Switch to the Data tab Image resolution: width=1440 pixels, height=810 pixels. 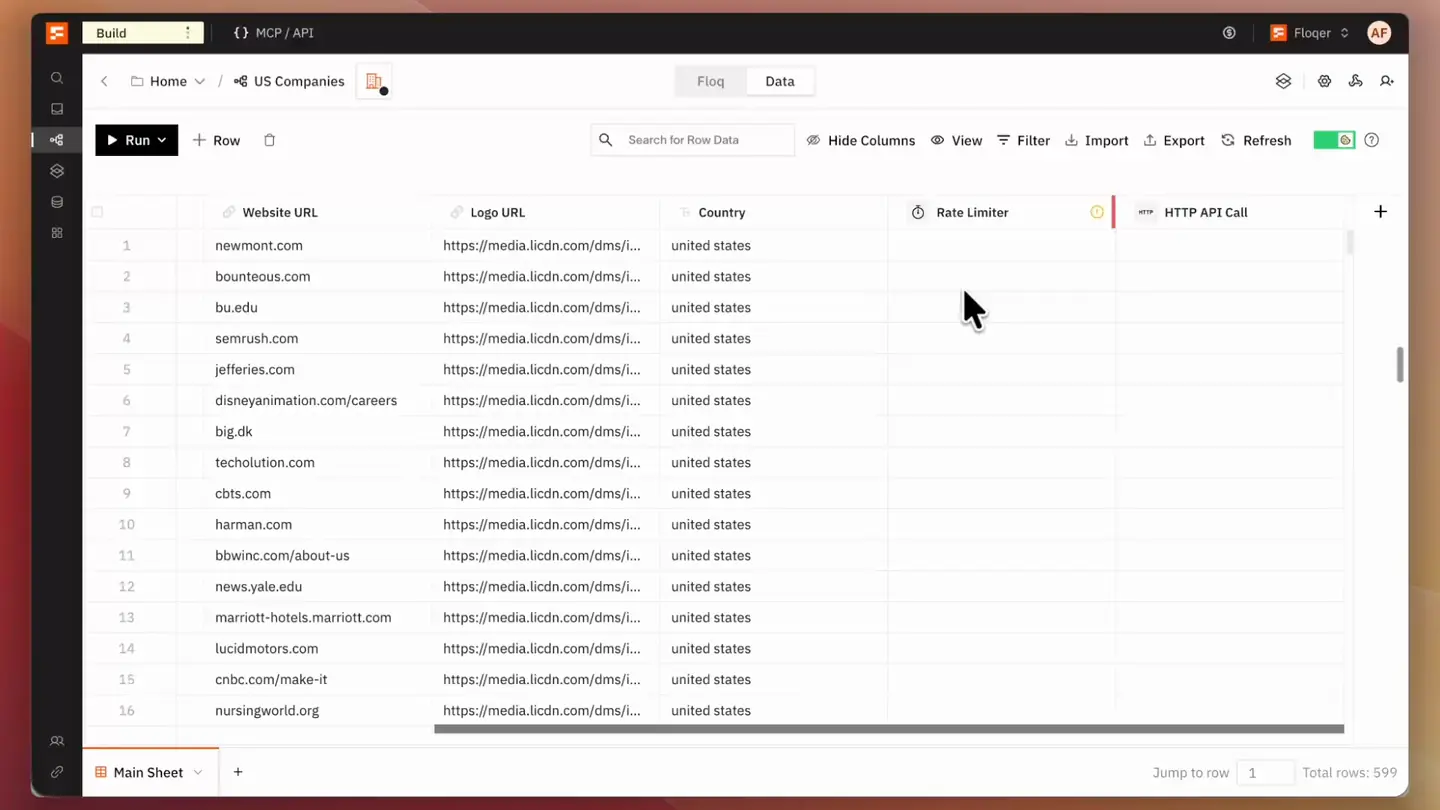(x=780, y=81)
